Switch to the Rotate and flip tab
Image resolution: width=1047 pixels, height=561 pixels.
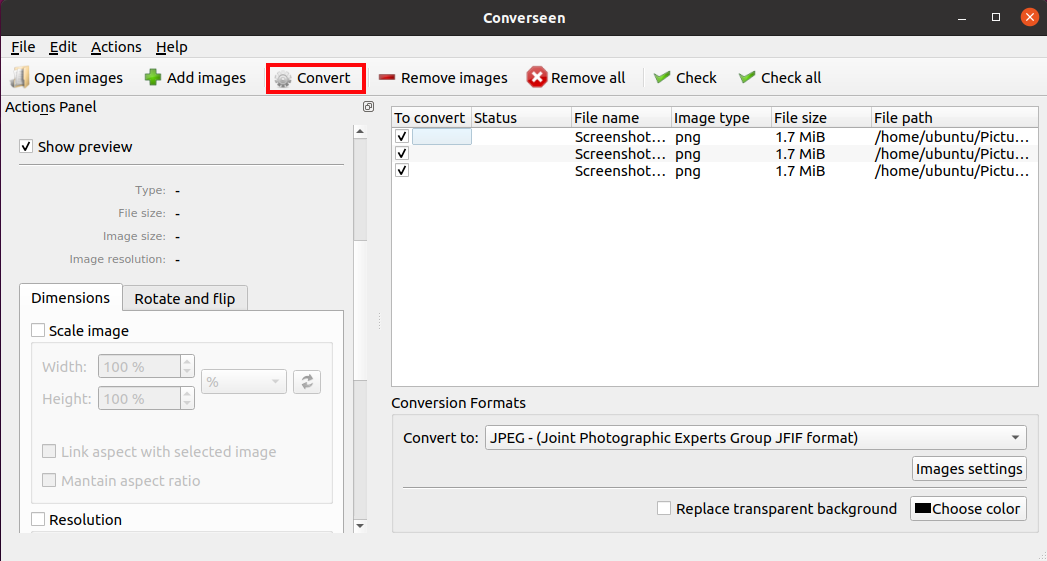click(185, 299)
